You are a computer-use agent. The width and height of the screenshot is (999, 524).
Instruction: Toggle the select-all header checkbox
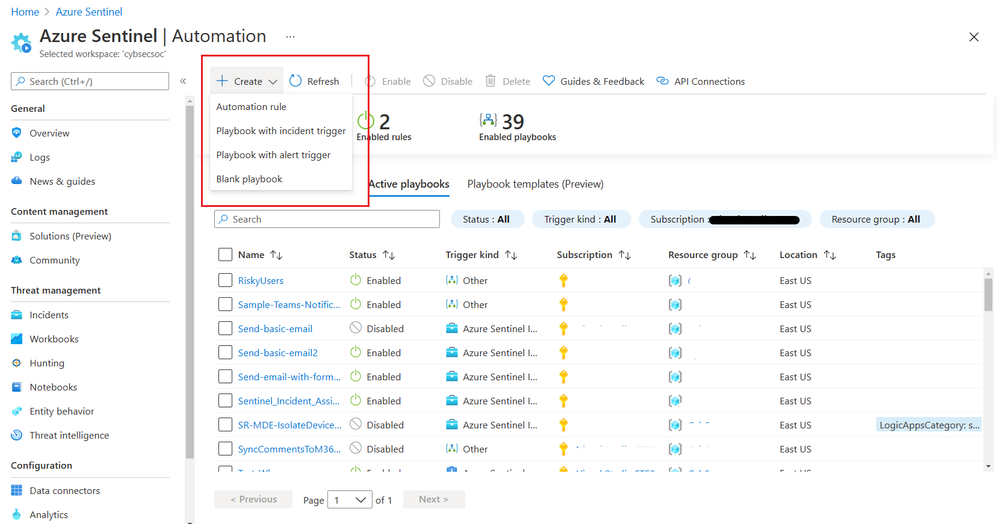point(225,254)
